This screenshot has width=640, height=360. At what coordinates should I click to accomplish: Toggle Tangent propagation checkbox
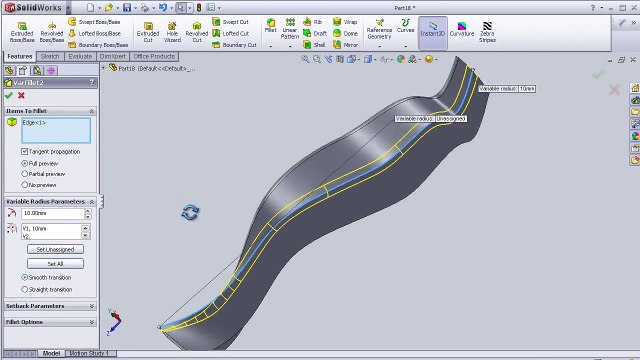point(24,151)
